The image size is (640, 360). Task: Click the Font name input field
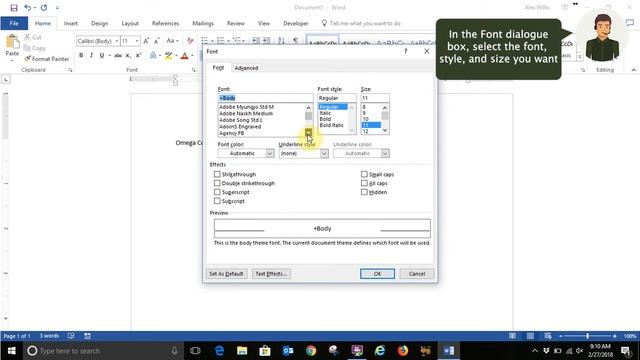click(265, 98)
